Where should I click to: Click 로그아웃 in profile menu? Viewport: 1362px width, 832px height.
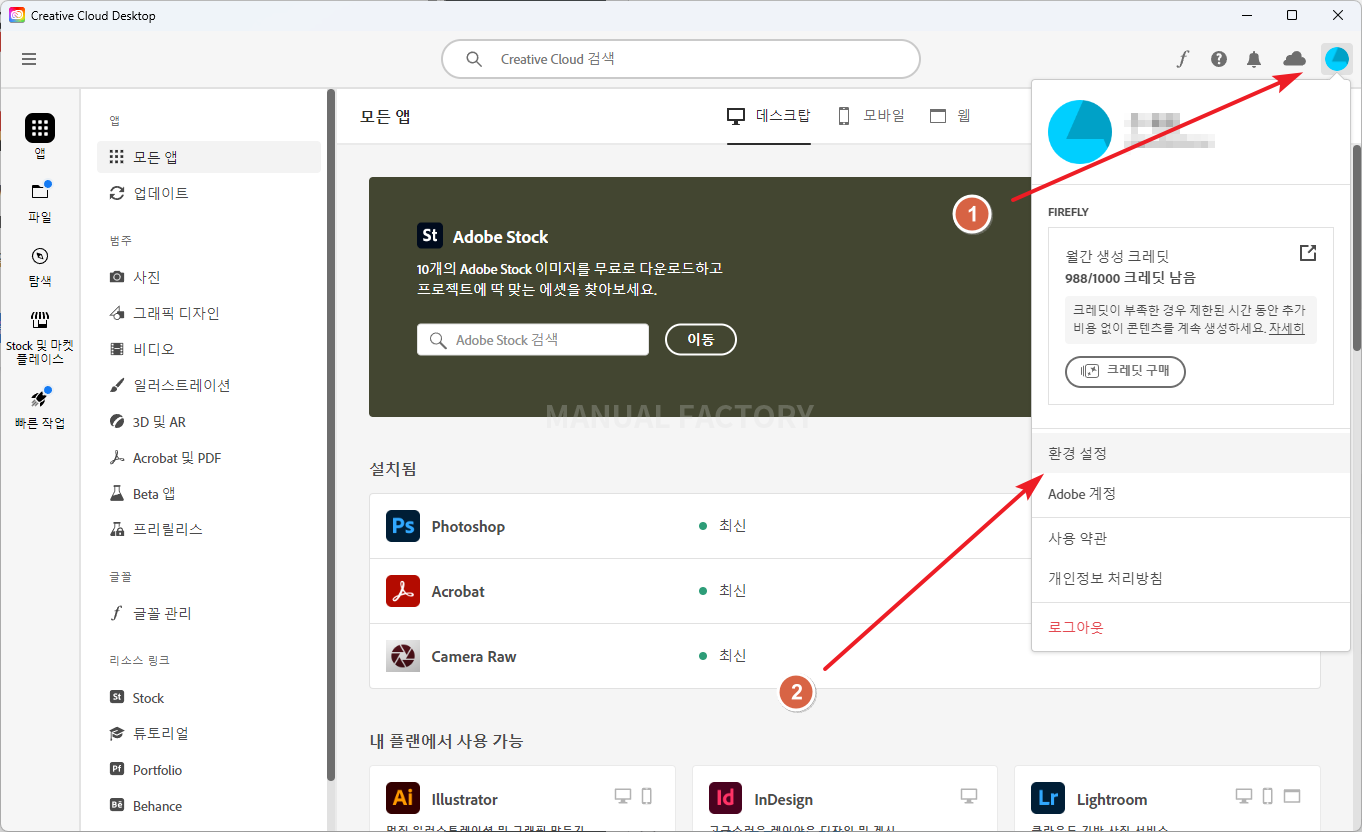point(1191,627)
